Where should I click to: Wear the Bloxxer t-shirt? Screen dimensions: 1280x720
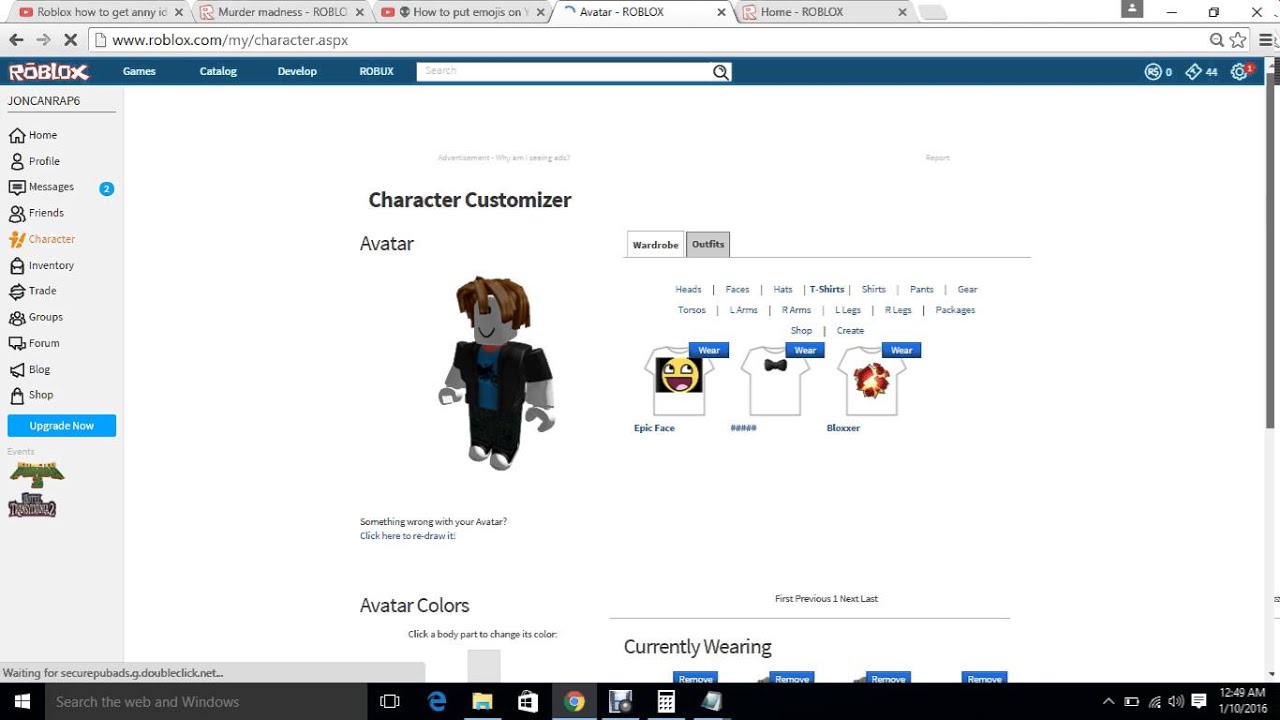coord(901,350)
